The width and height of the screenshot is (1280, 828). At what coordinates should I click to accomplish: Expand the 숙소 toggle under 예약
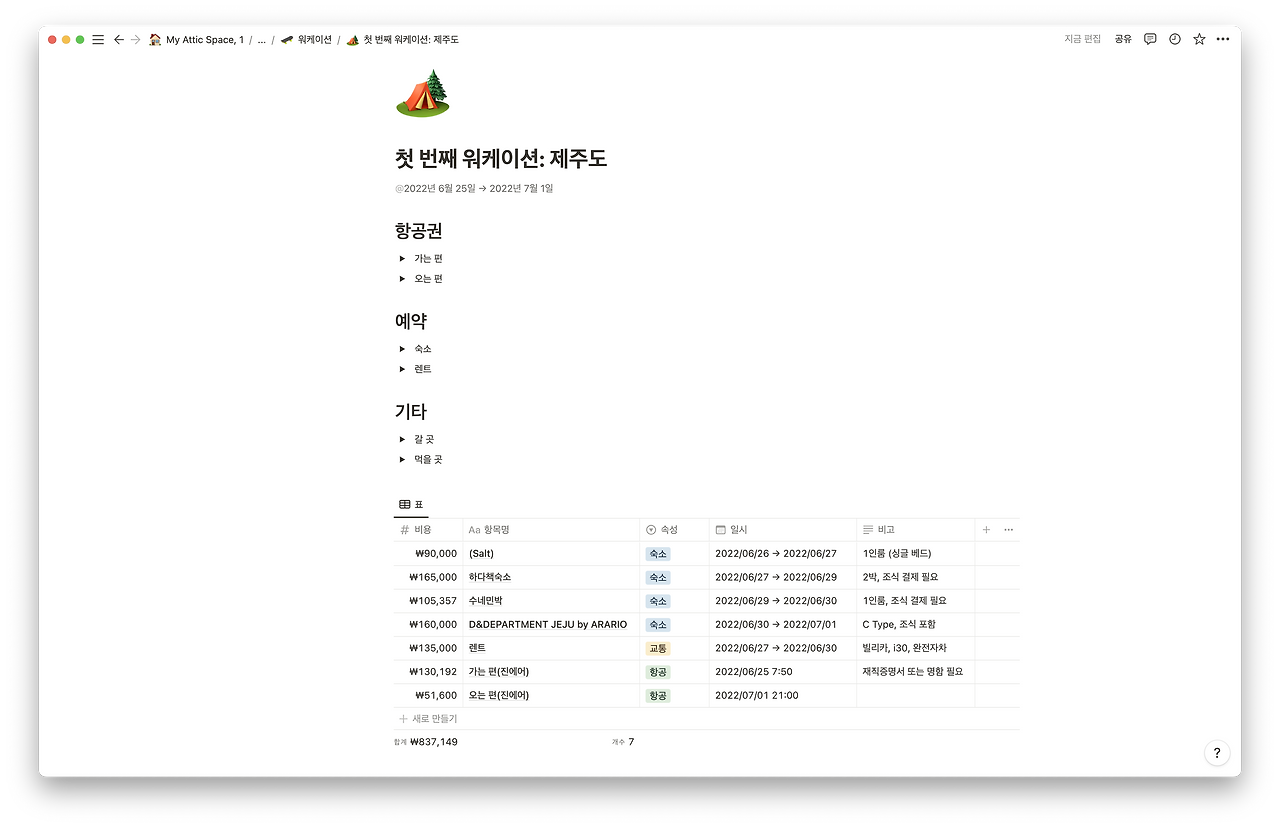click(403, 348)
